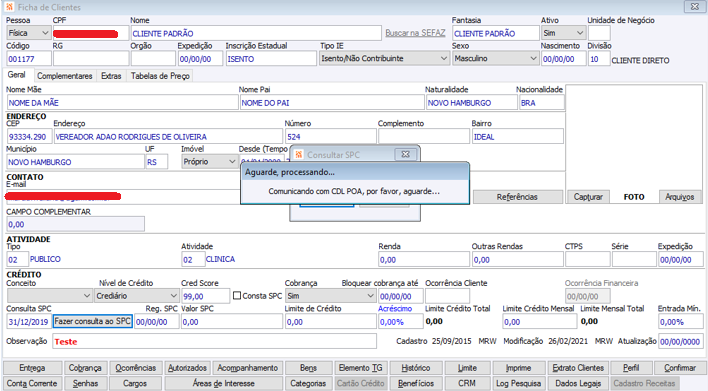The height and width of the screenshot is (391, 708).
Task: Switch to the Complementares tab
Action: [x=65, y=76]
